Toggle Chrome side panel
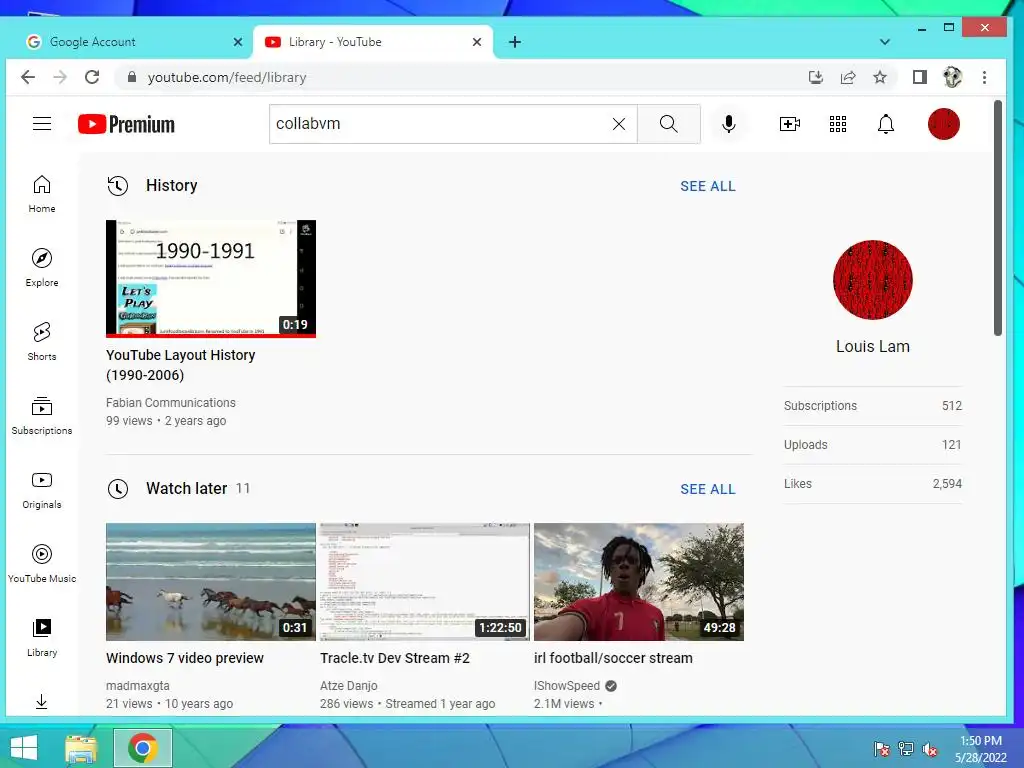The height and width of the screenshot is (768, 1024). (x=920, y=78)
